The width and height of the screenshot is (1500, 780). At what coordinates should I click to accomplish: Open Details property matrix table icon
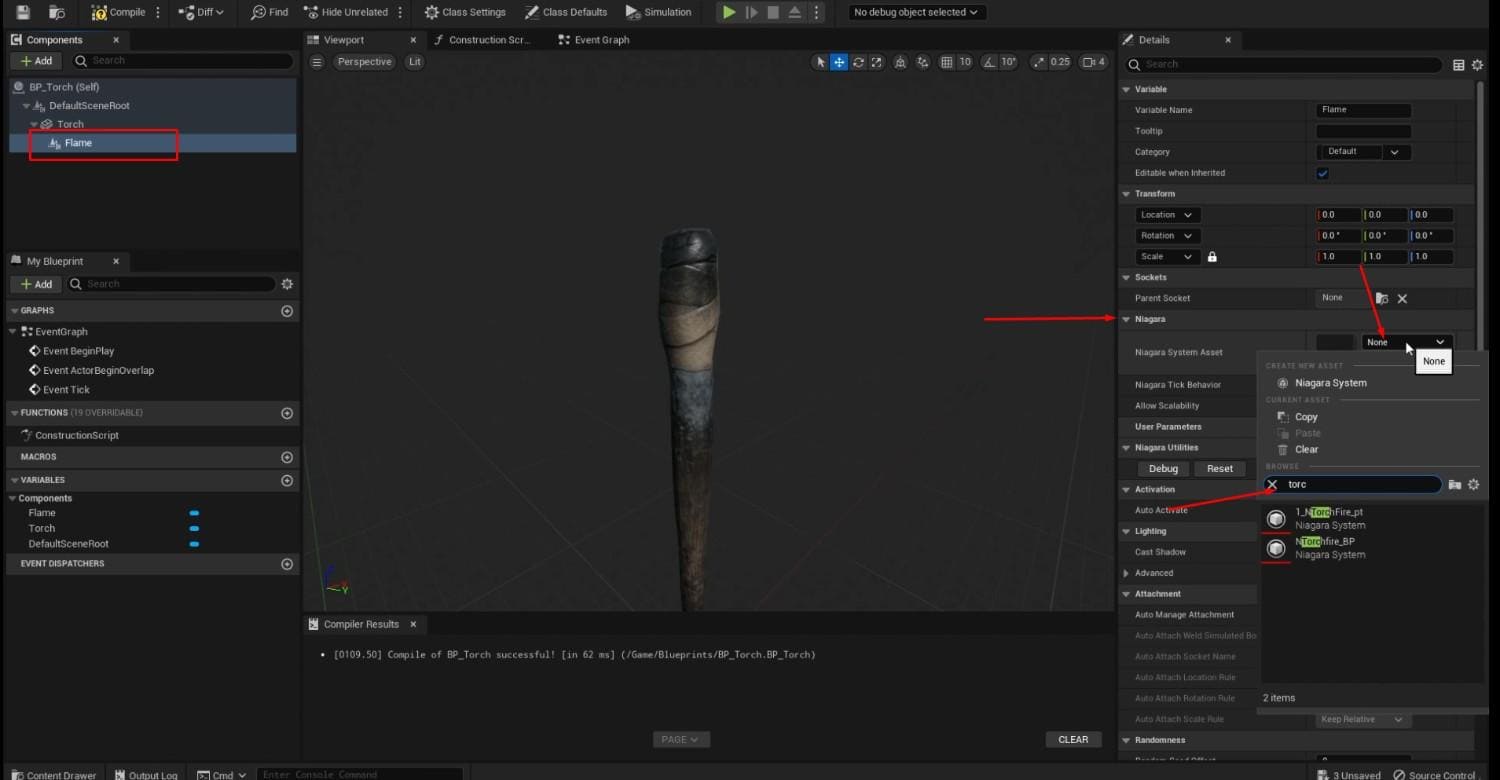[x=1459, y=64]
